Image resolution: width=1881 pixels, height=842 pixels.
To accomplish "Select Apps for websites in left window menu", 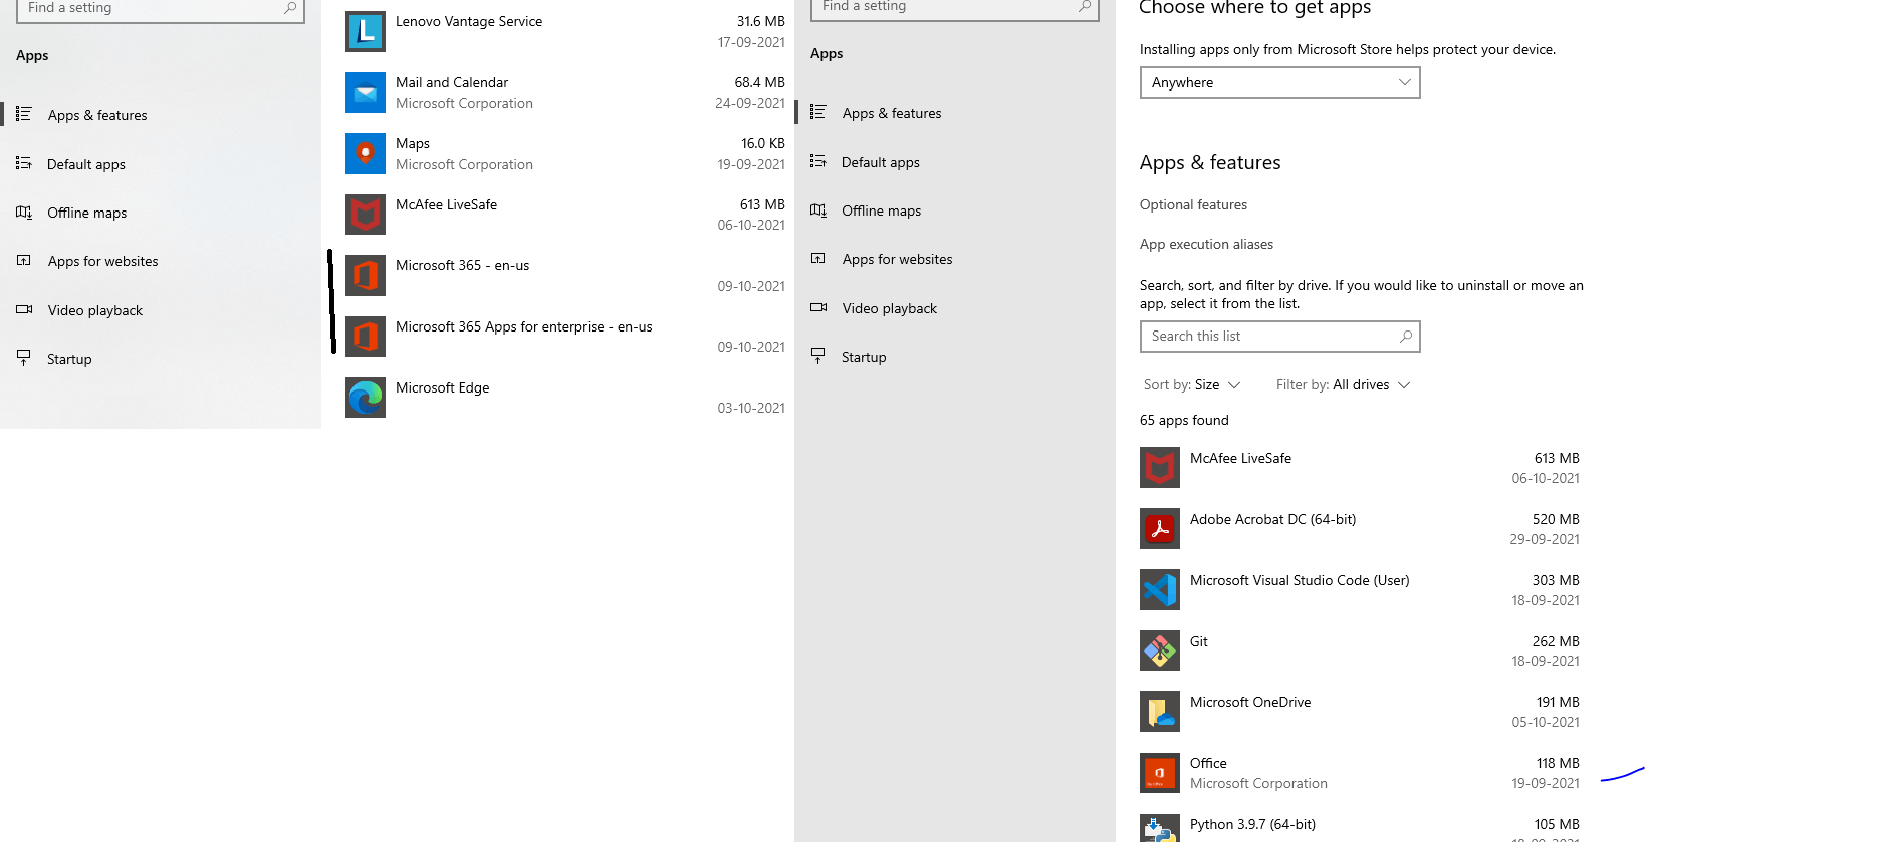I will point(103,261).
